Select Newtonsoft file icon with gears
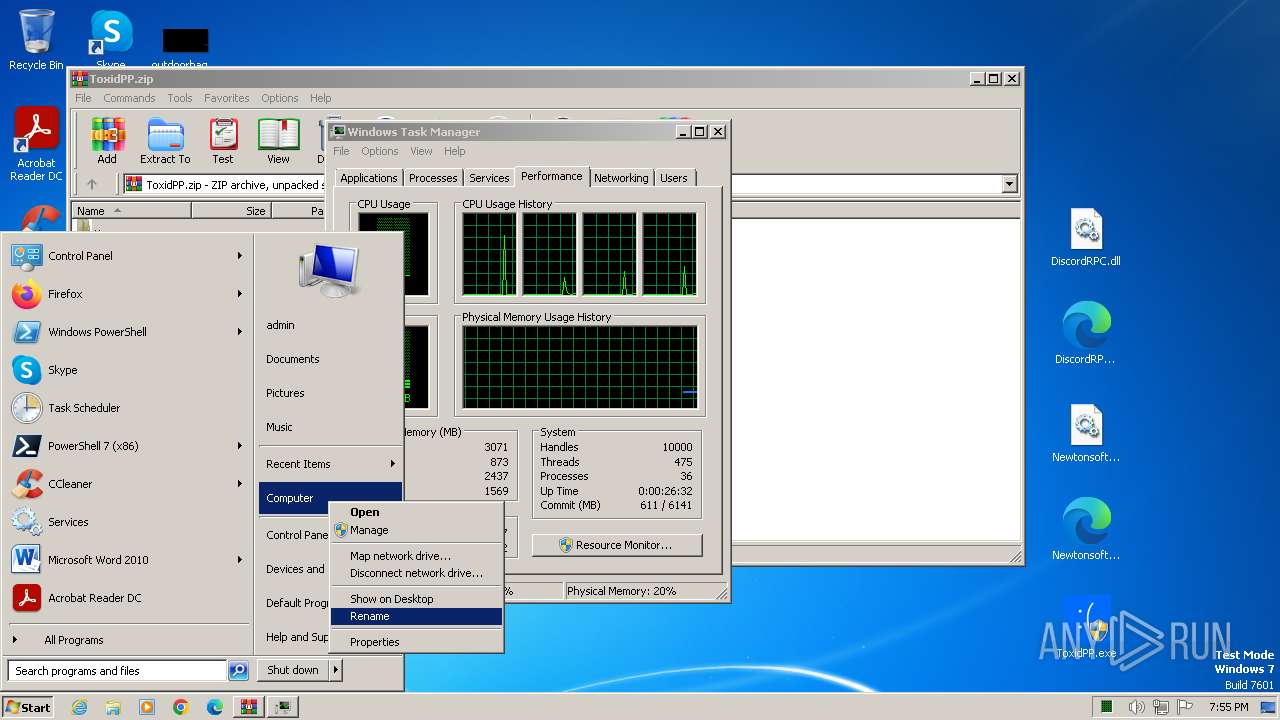Viewport: 1280px width, 720px height. pos(1086,434)
